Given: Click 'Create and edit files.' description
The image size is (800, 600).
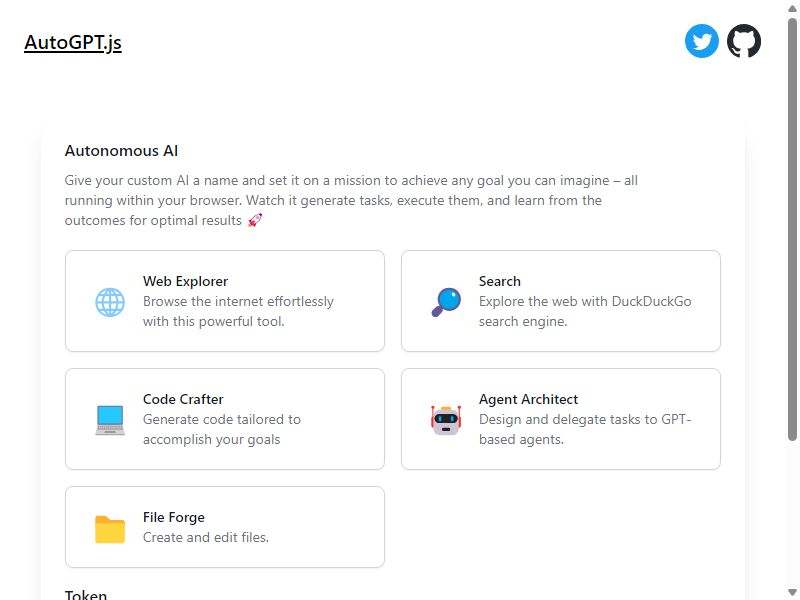Looking at the screenshot, I should 206,537.
